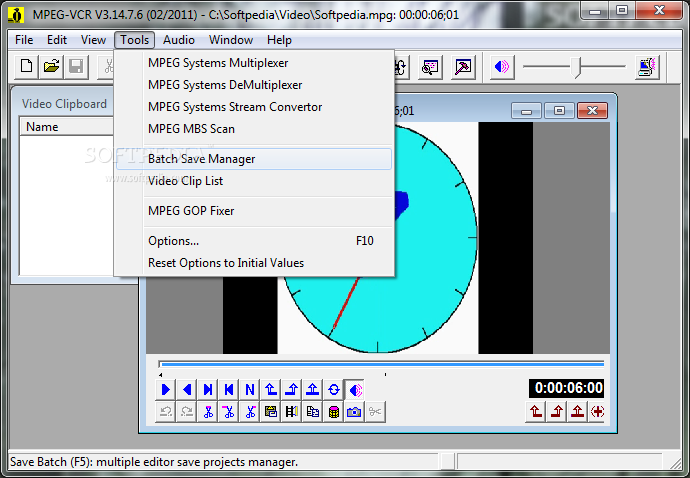Image resolution: width=690 pixels, height=478 pixels.
Task: Adjust the main toolbar volume slider
Action: [x=574, y=67]
